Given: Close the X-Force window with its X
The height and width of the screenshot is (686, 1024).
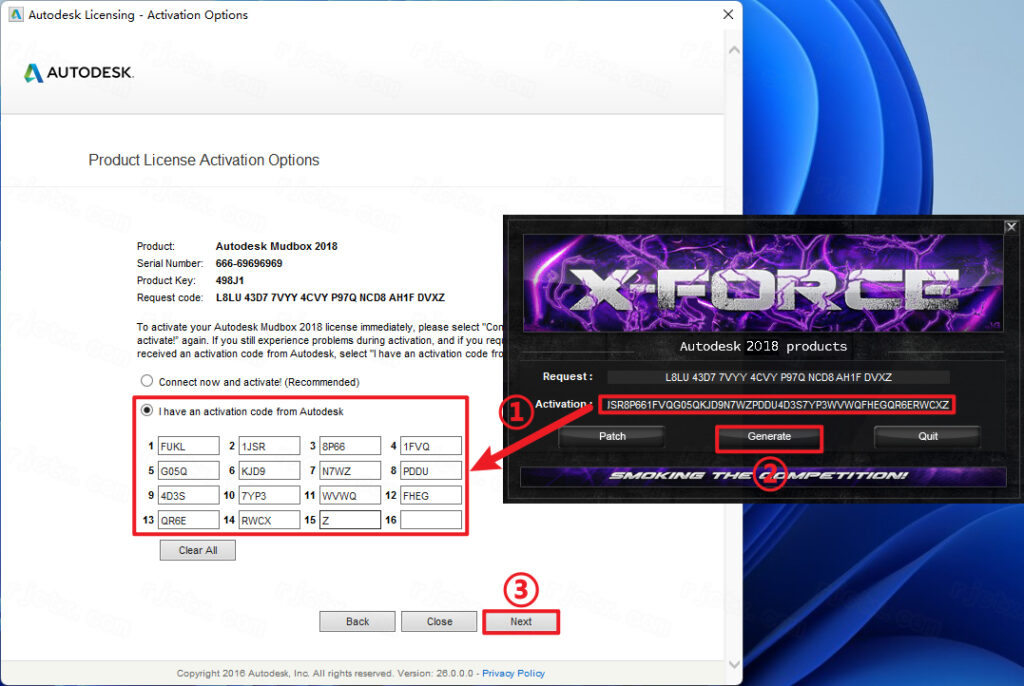Looking at the screenshot, I should point(1011,227).
